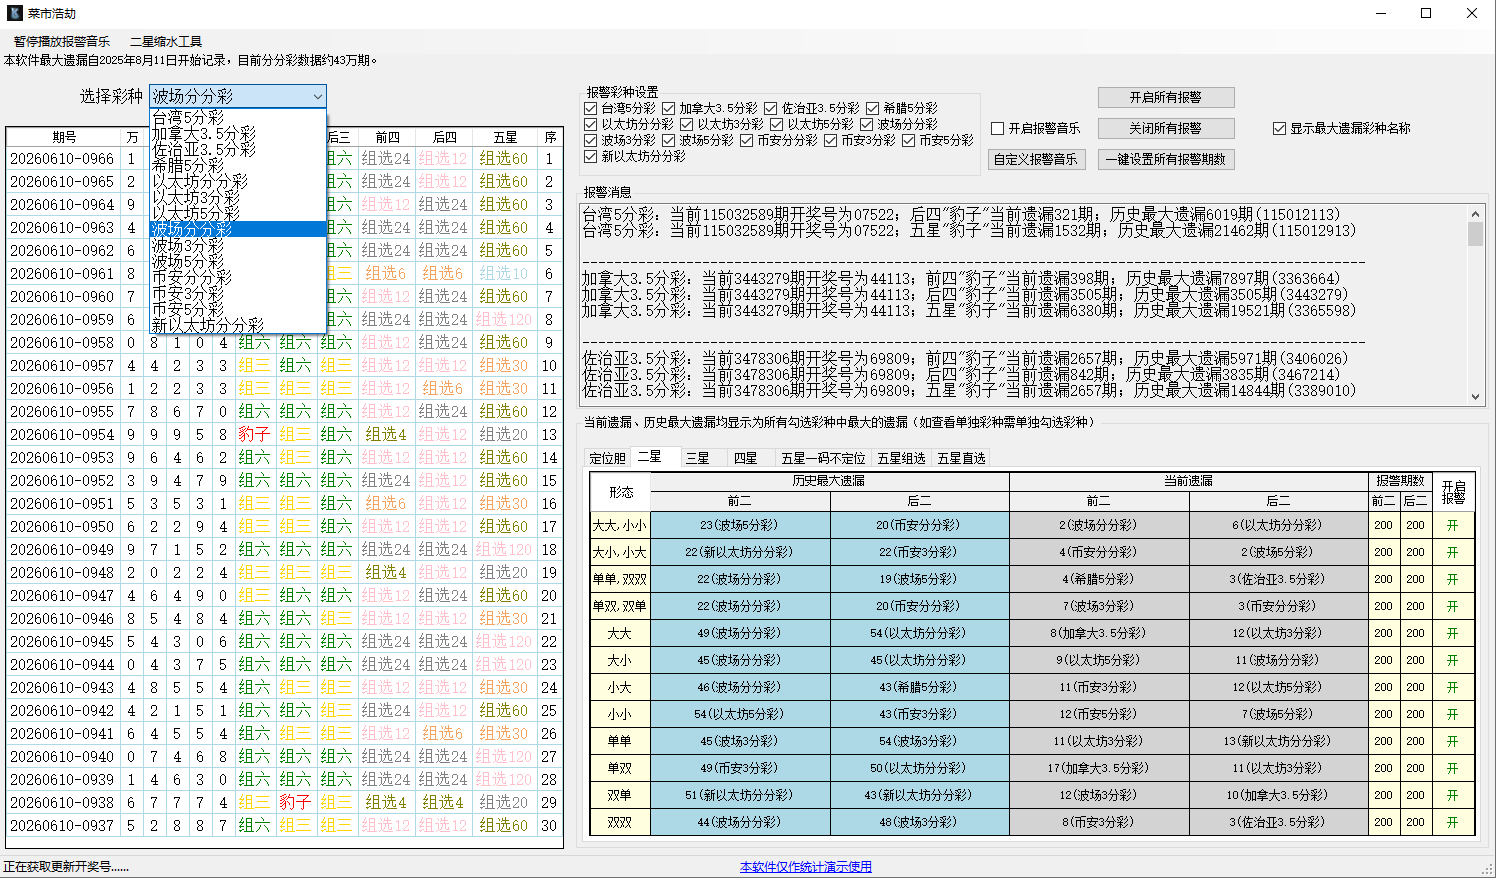Disable the 波场分分彩 alarm checkbox
This screenshot has height=878, width=1496.
pyautogui.click(x=867, y=124)
